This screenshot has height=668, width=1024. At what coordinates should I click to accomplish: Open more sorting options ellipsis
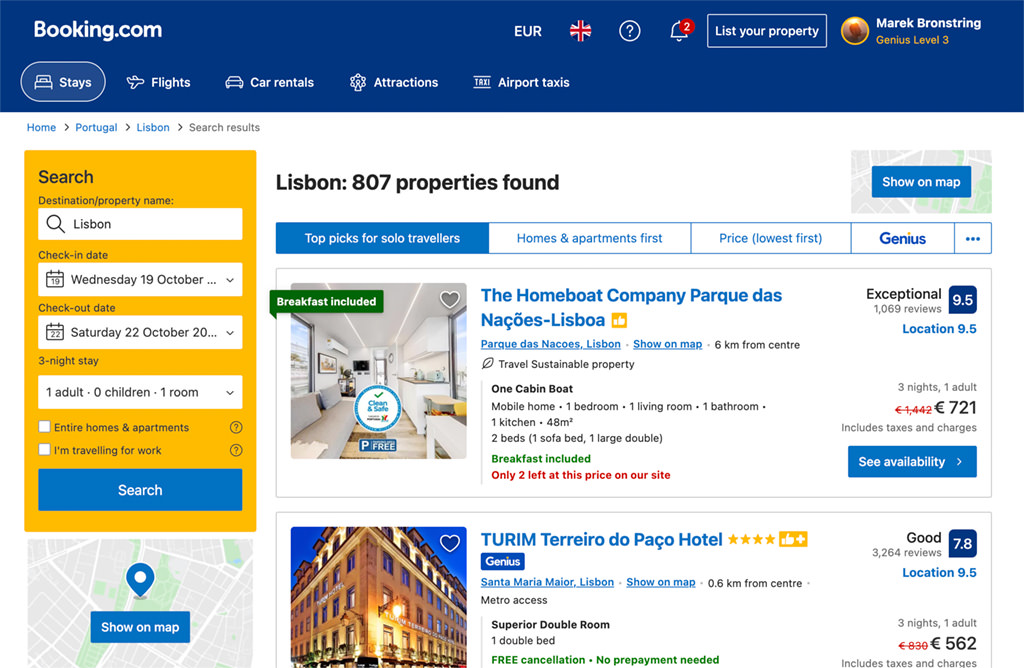point(972,238)
